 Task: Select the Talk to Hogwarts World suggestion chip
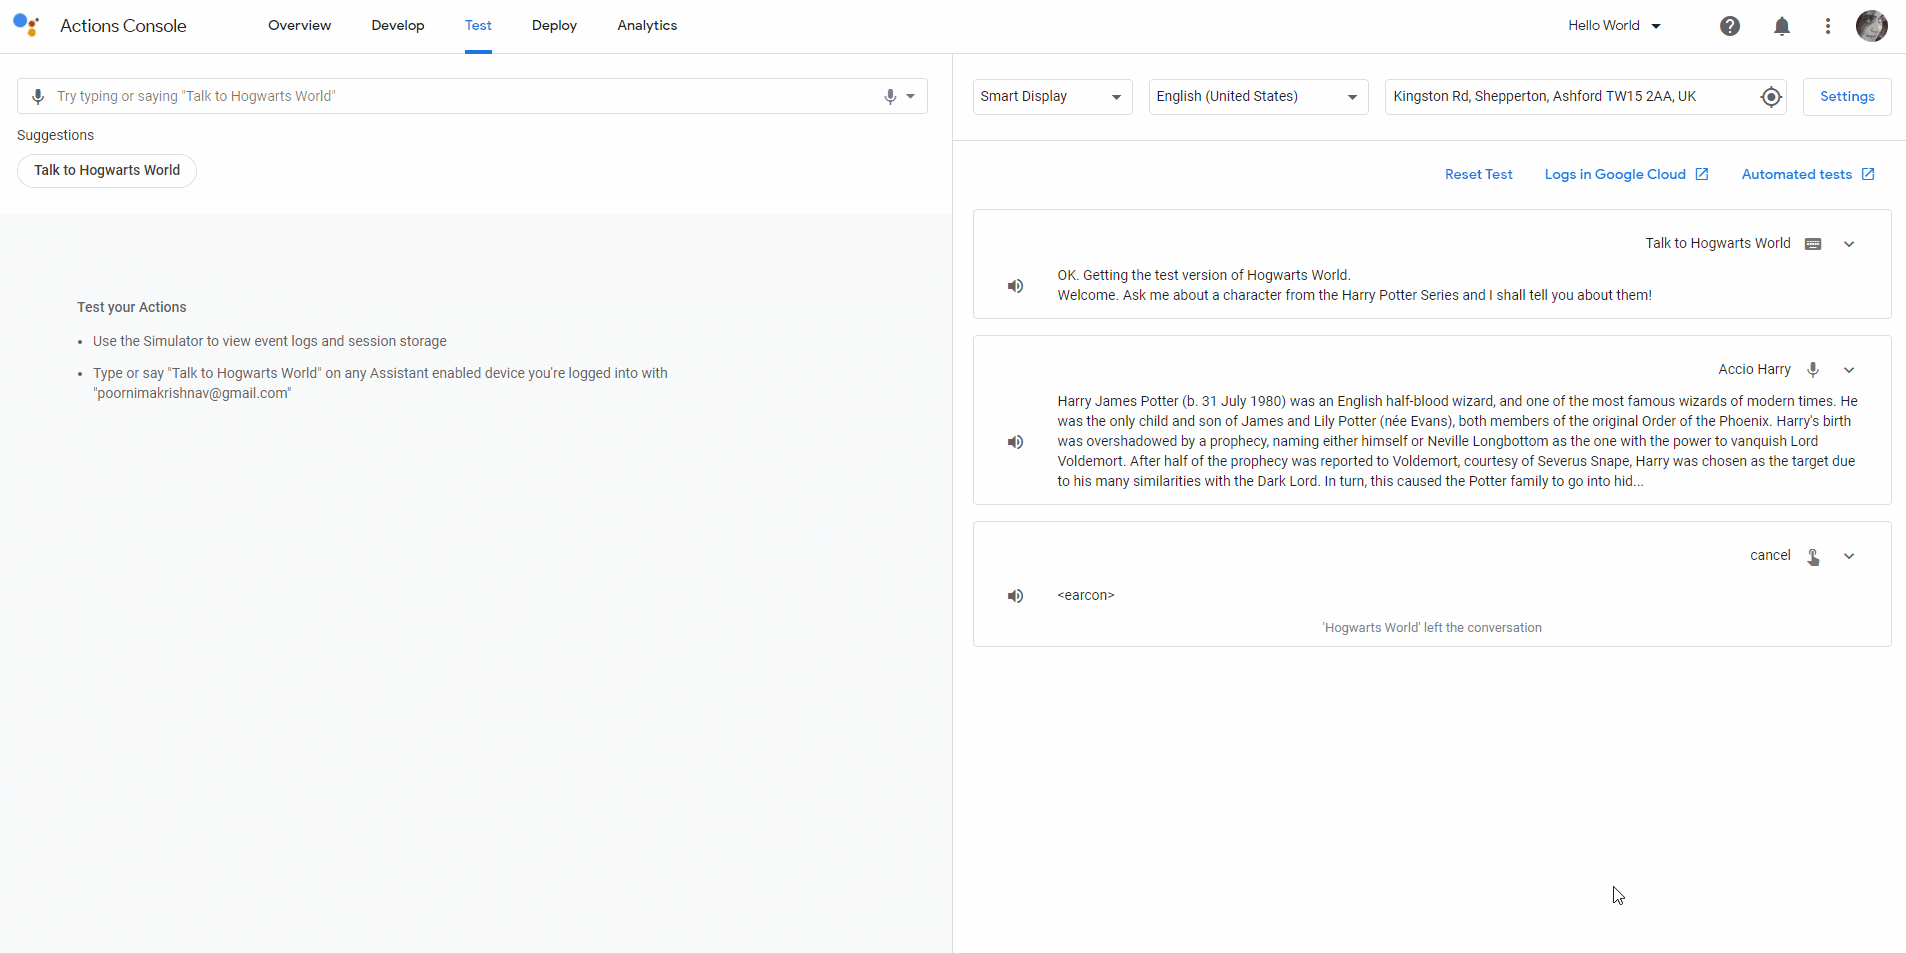pyautogui.click(x=107, y=170)
